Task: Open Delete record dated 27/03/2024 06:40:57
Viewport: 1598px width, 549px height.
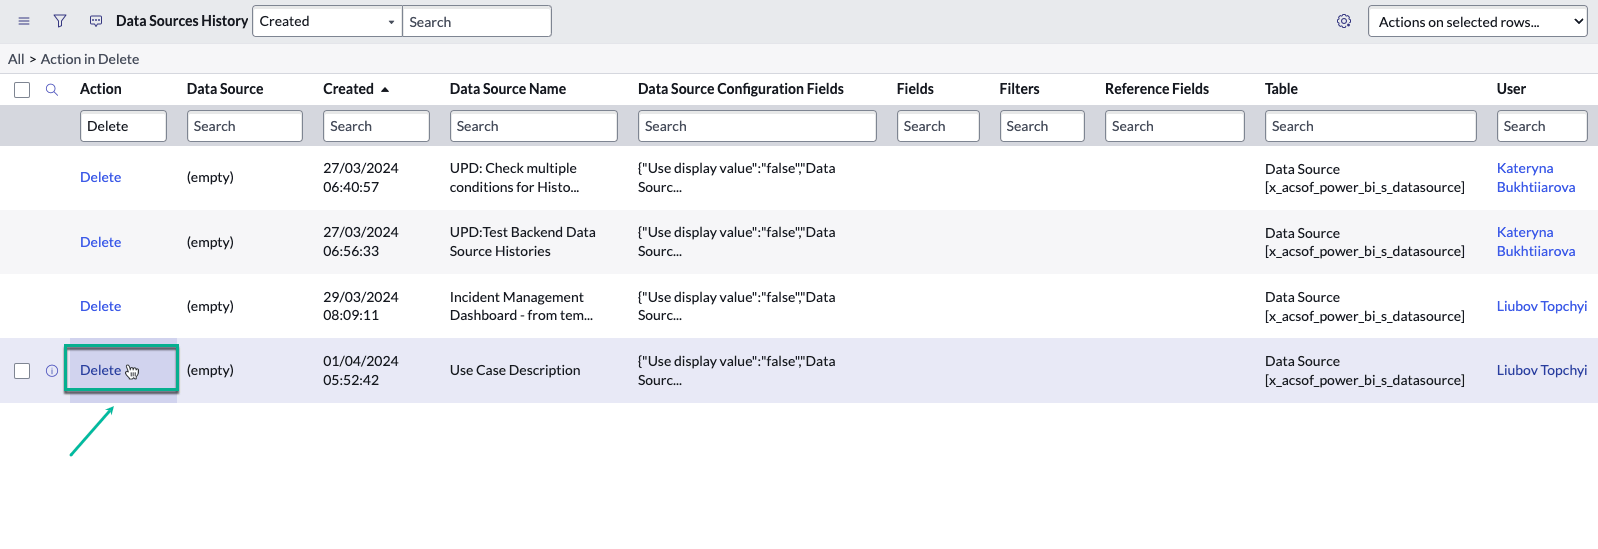Action: (100, 177)
